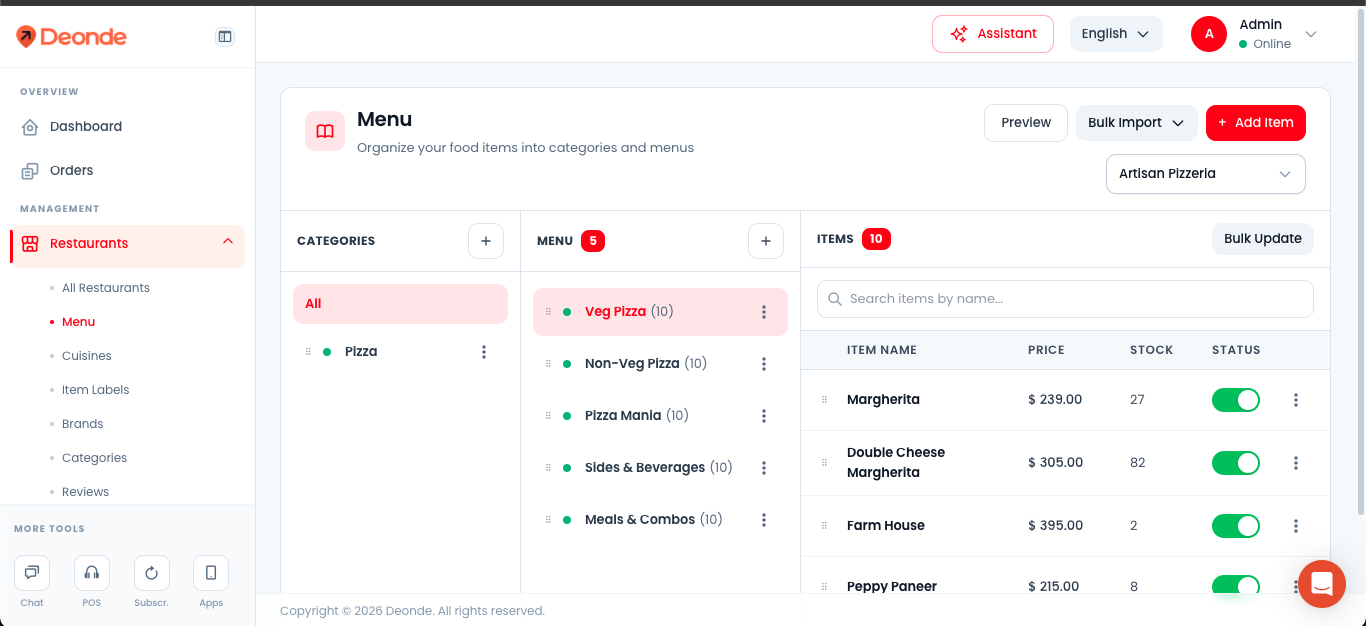The width and height of the screenshot is (1366, 626).
Task: Disable Margherita item status toggle
Action: pyautogui.click(x=1236, y=400)
